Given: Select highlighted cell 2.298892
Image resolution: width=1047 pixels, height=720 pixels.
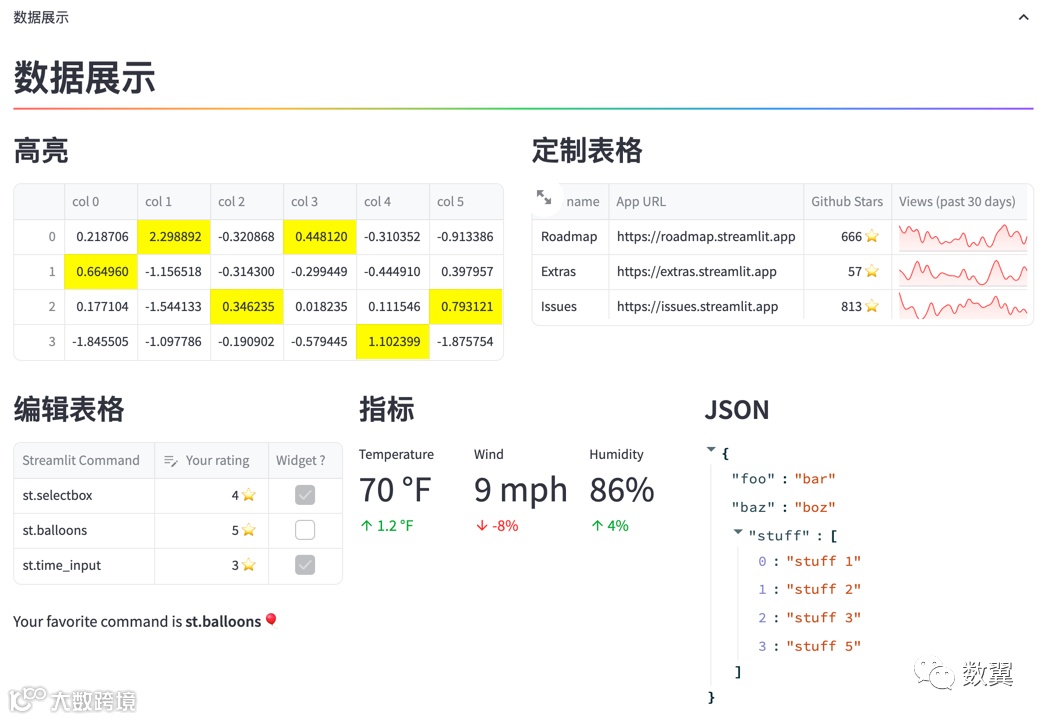Looking at the screenshot, I should [x=174, y=236].
